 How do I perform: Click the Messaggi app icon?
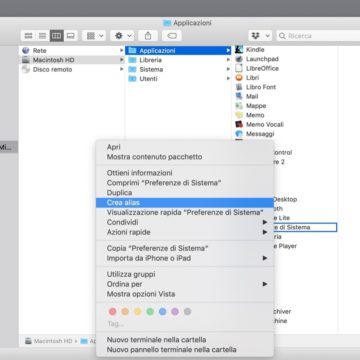click(x=239, y=134)
